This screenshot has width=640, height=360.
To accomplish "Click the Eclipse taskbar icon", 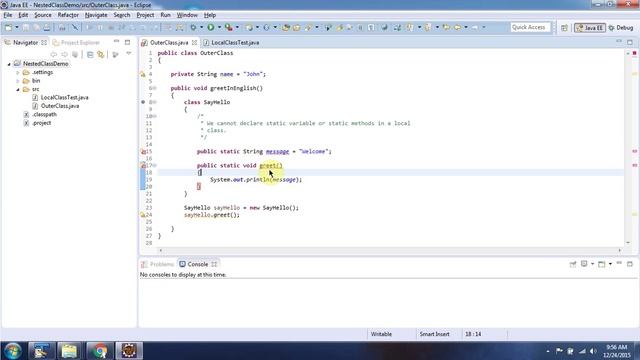I will 129,351.
